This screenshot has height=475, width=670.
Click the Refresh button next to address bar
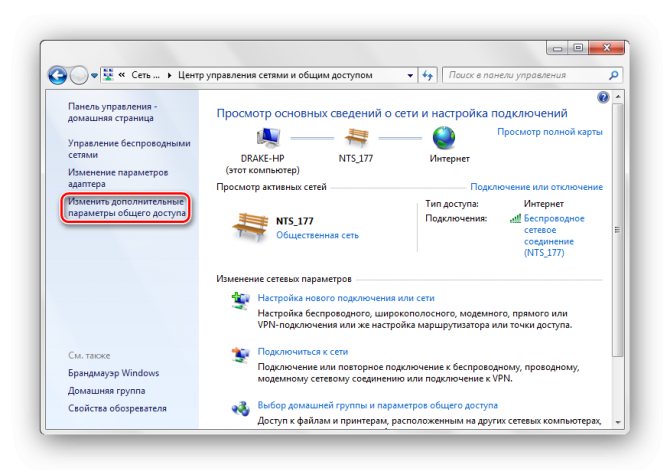coord(427,76)
